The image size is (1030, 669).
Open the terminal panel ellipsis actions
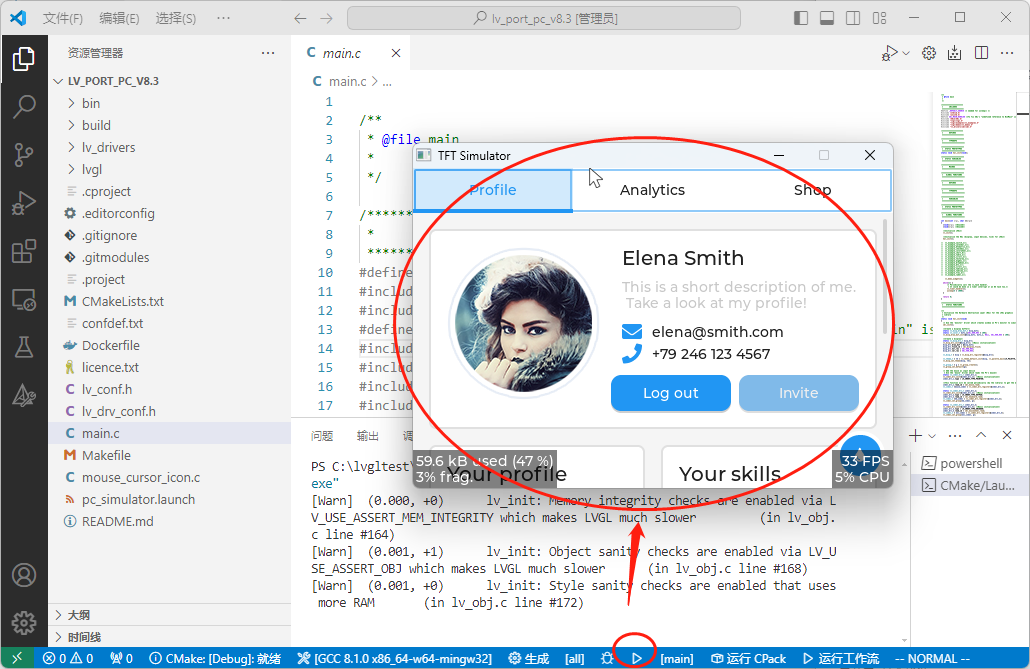pos(955,435)
